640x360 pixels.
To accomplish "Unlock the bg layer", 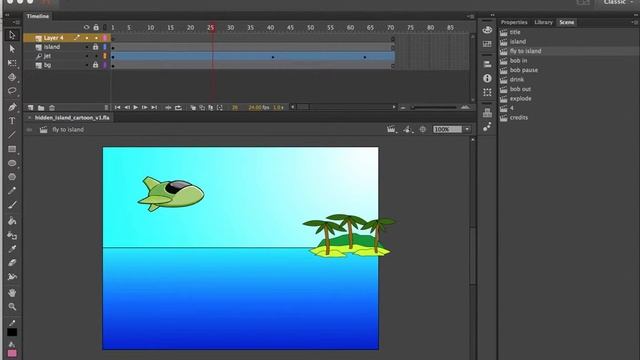I will [x=96, y=65].
